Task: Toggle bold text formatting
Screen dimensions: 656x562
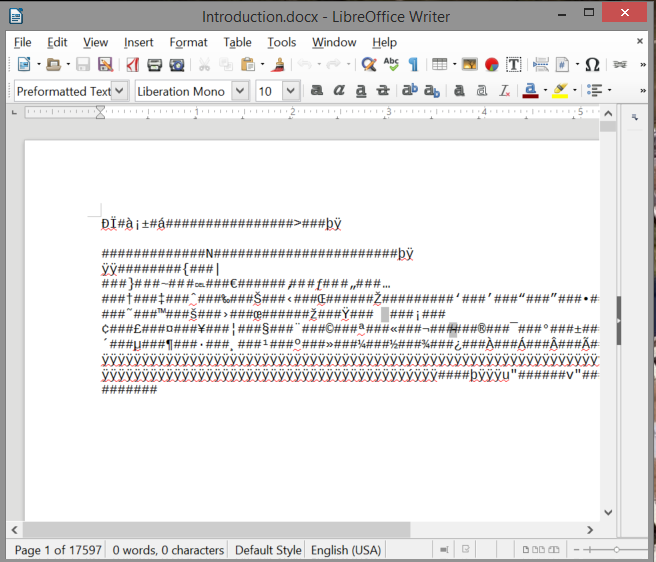Action: (317, 90)
